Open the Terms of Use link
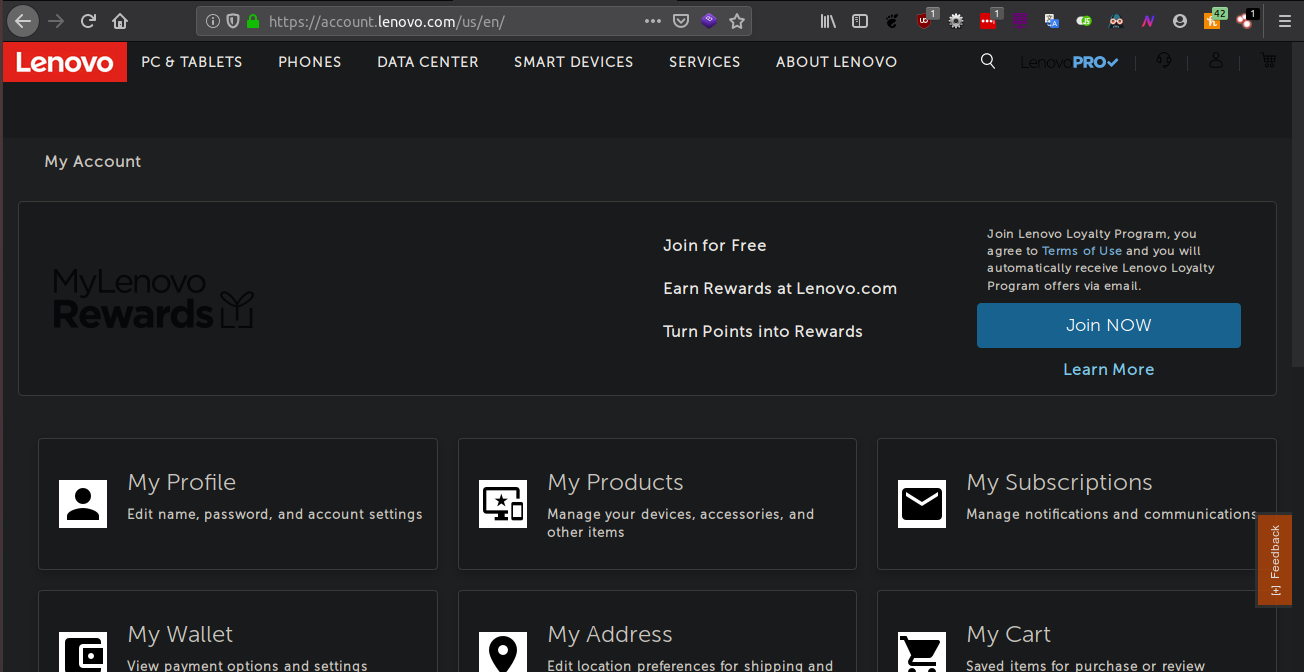 (x=1082, y=251)
